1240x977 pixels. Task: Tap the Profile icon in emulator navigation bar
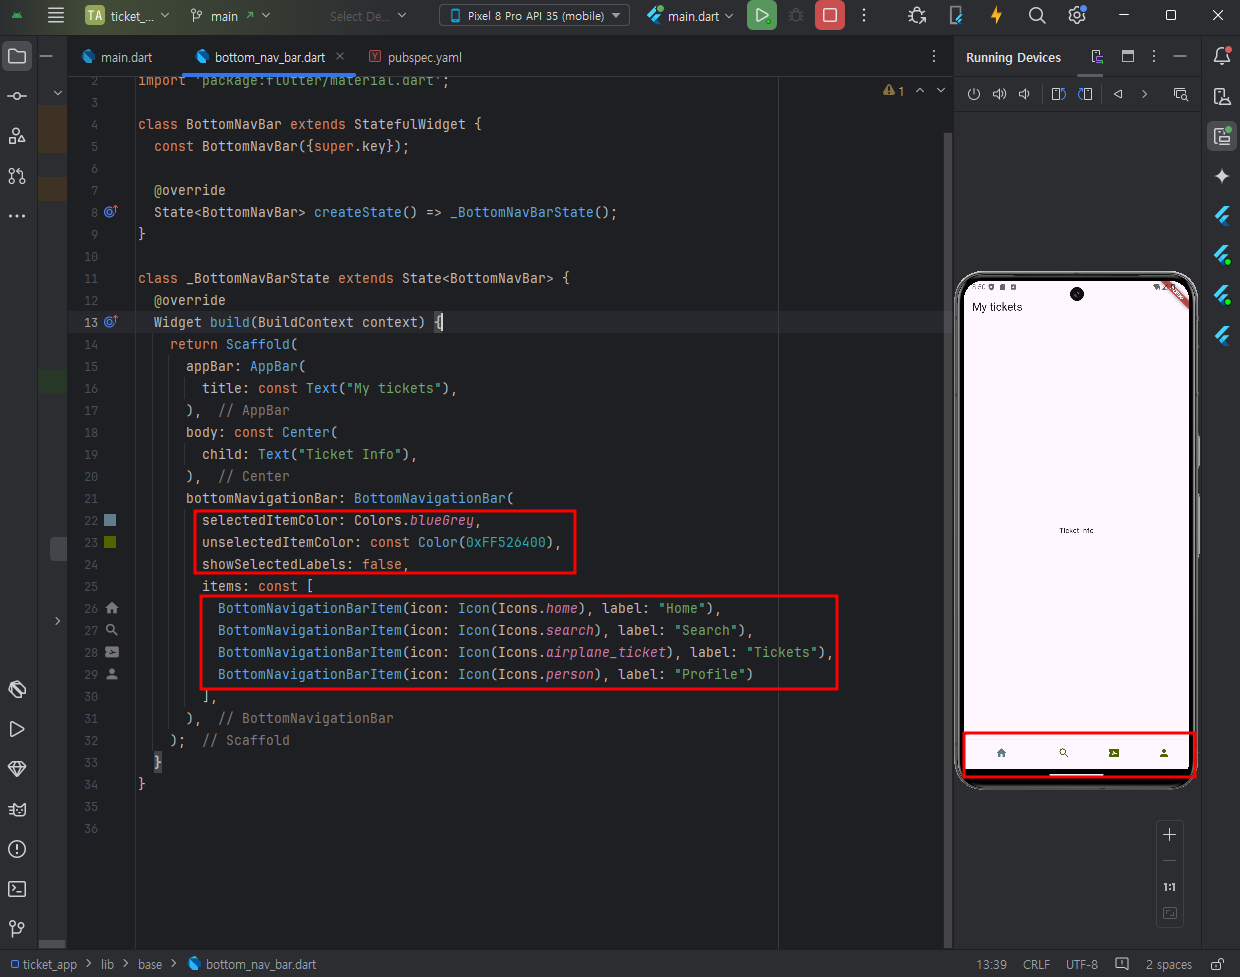(1164, 753)
